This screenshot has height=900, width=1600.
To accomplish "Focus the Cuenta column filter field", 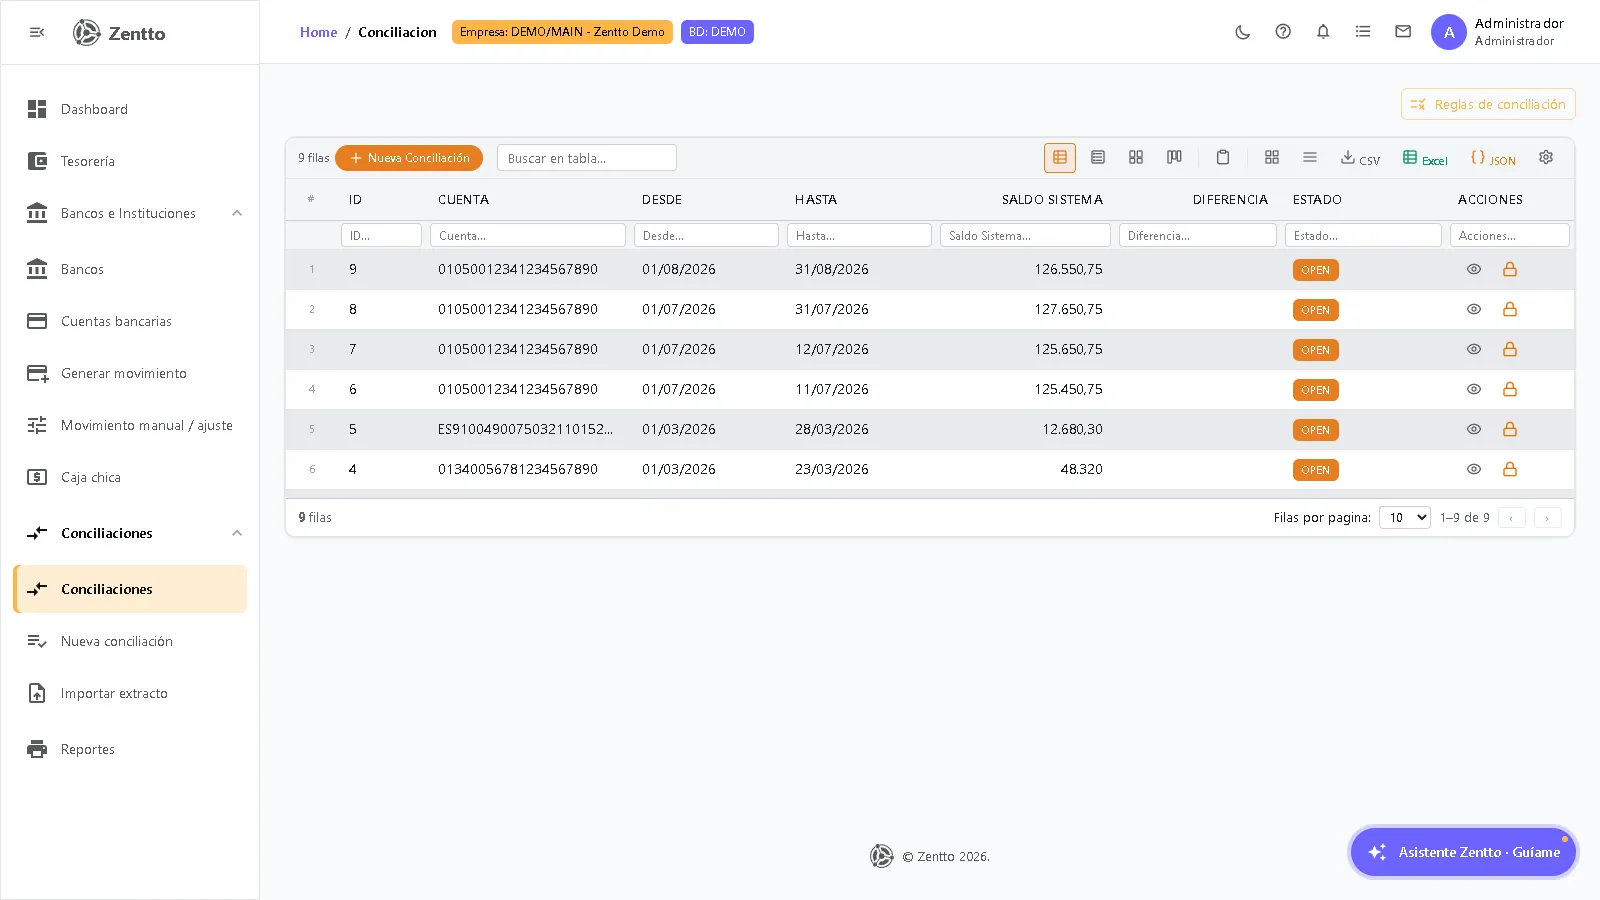I will tap(528, 235).
